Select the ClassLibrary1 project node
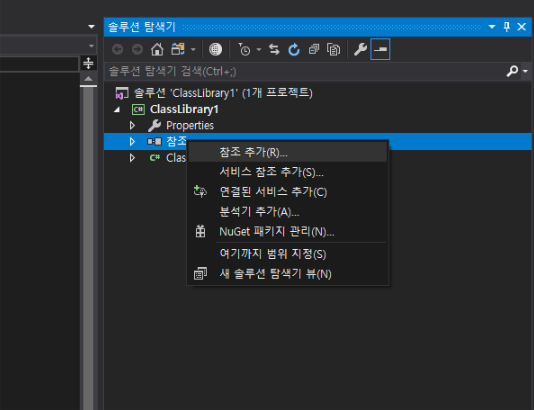Screen dimensions: 534x410 (x=184, y=109)
